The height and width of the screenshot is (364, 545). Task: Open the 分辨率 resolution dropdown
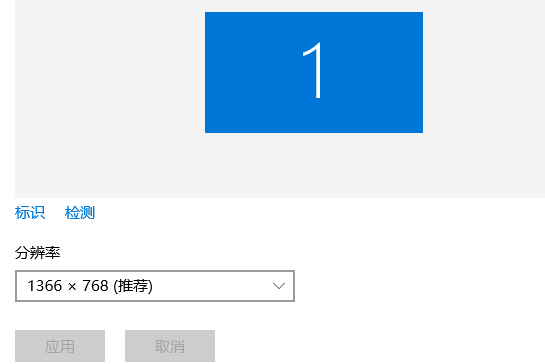(155, 286)
